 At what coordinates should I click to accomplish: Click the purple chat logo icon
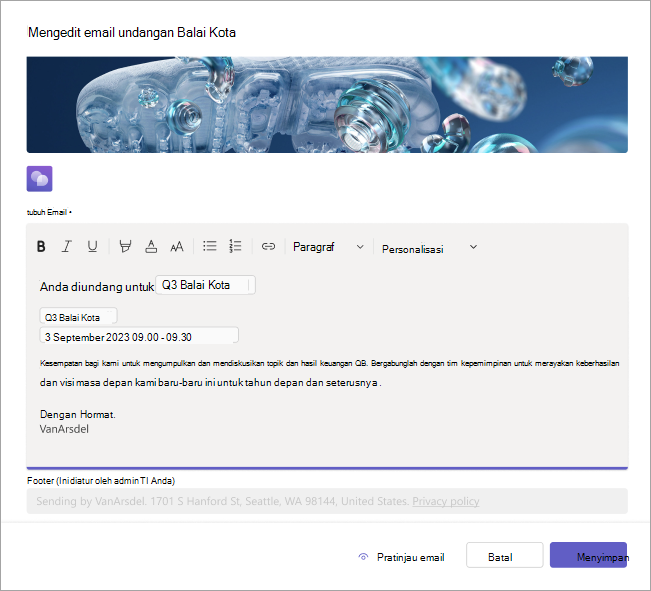pyautogui.click(x=39, y=179)
